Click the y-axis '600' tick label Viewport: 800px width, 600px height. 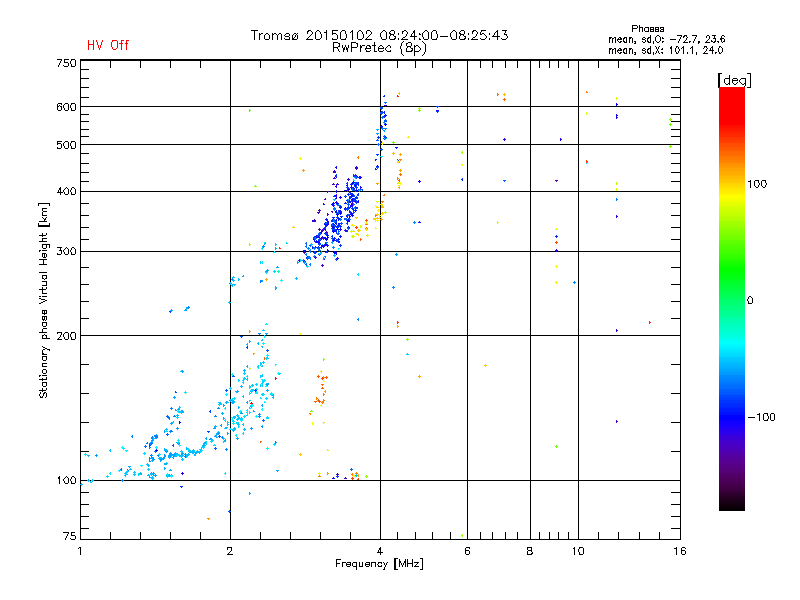[x=66, y=107]
